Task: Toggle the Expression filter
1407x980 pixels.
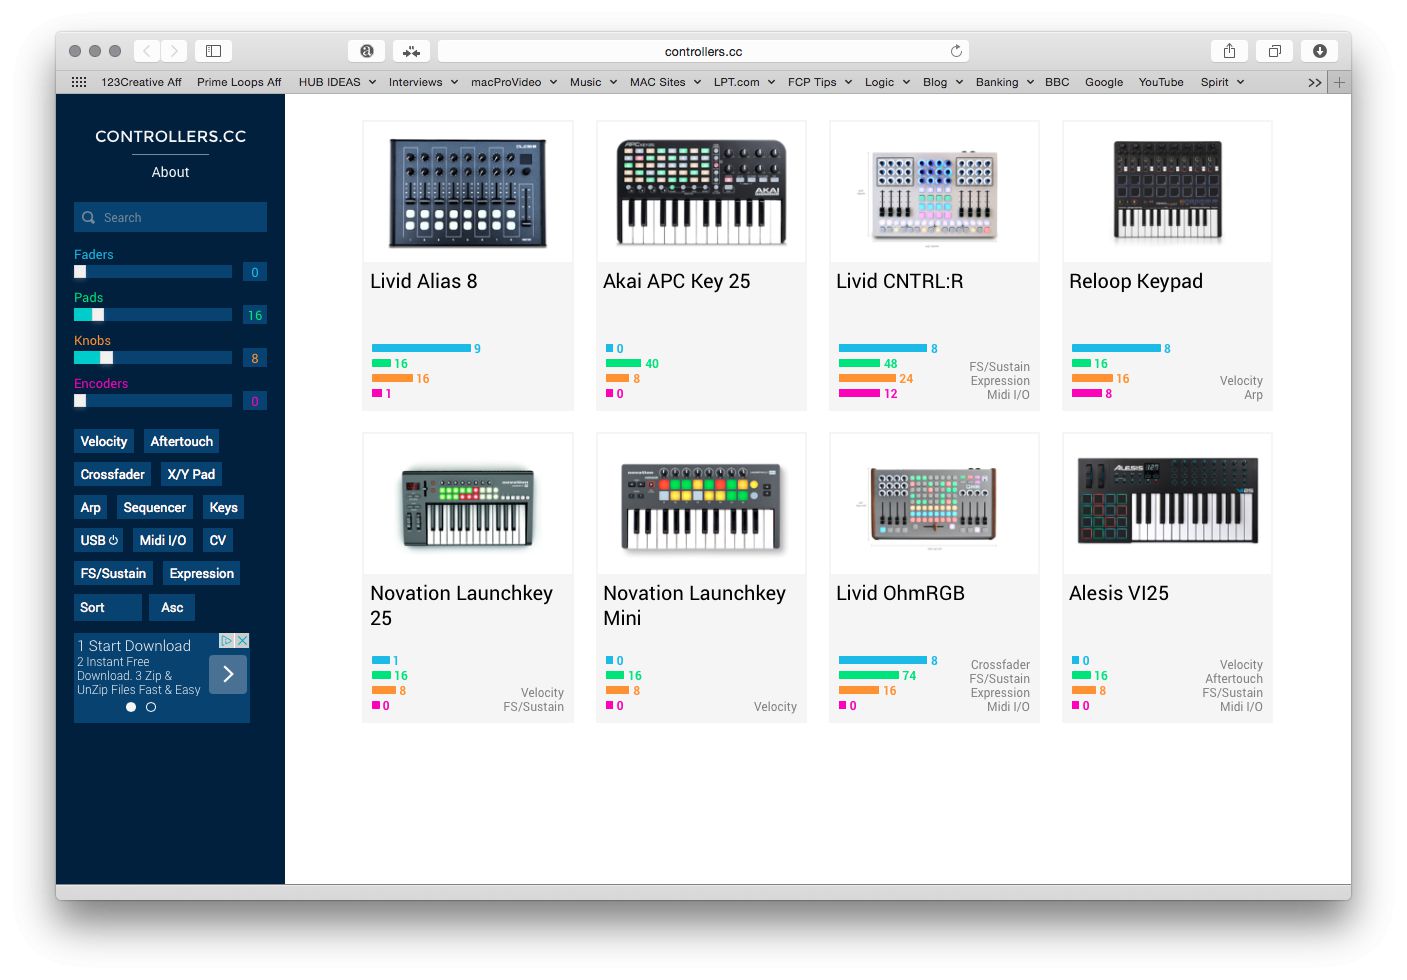Action: [201, 573]
